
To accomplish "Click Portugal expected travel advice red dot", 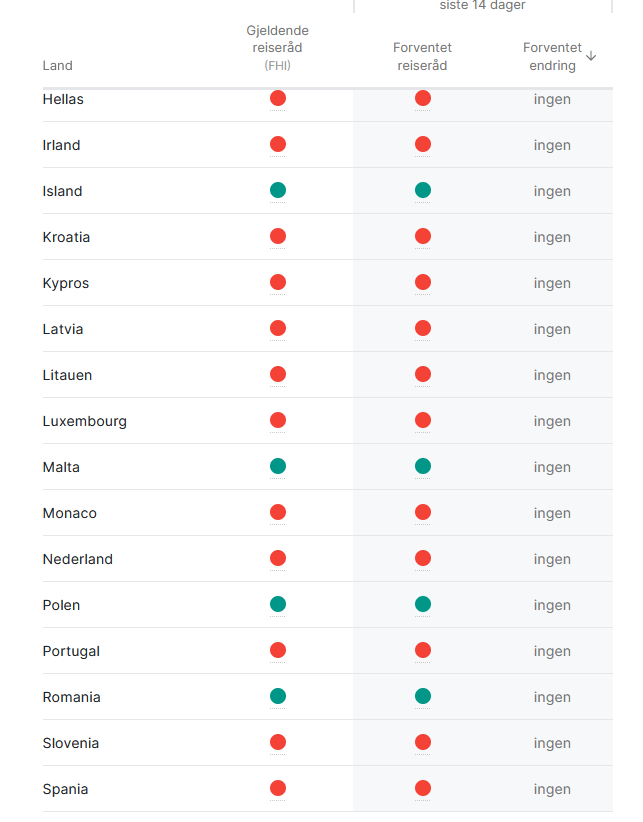I will click(x=423, y=650).
